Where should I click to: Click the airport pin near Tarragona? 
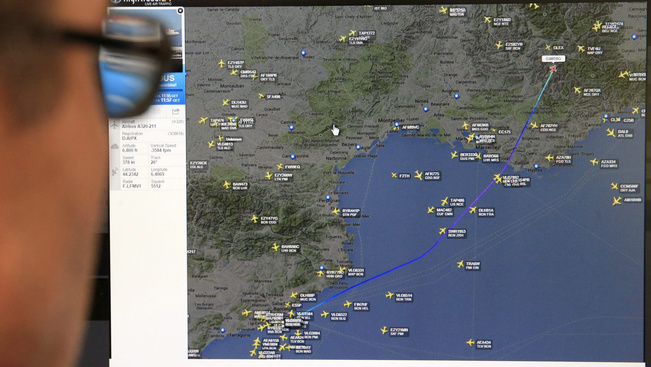click(x=223, y=330)
